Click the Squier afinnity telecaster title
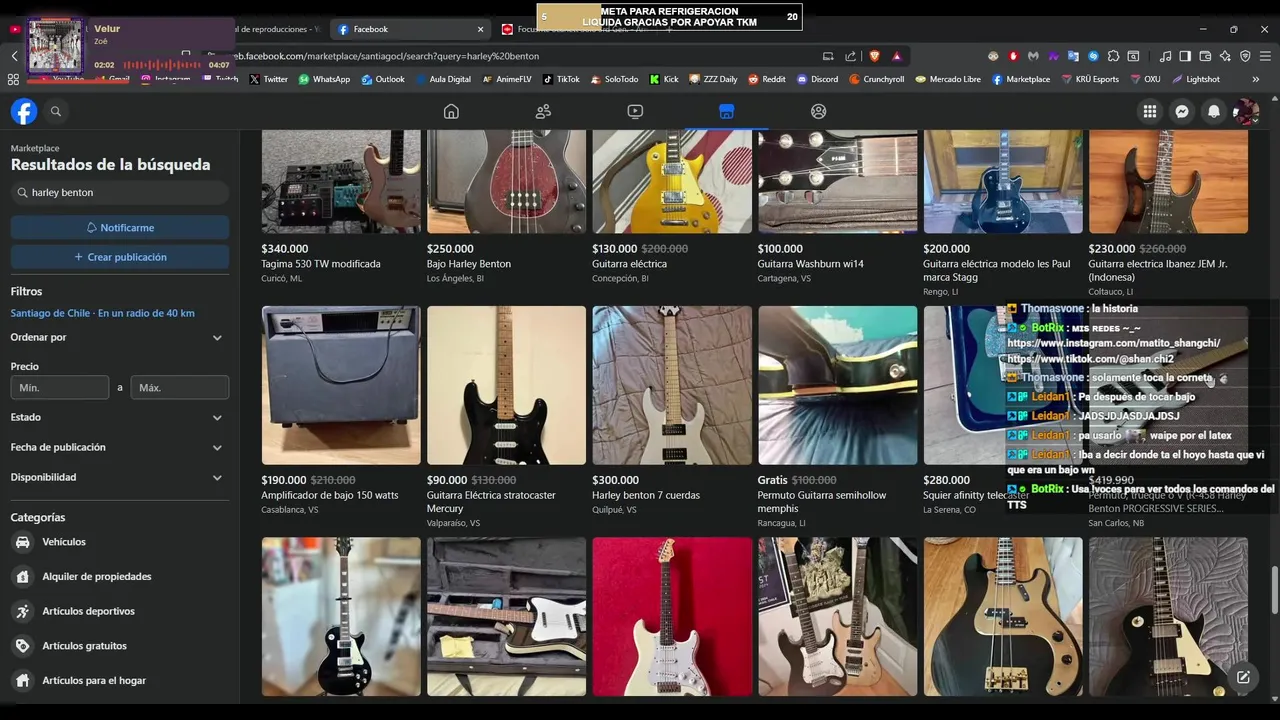 pos(976,495)
